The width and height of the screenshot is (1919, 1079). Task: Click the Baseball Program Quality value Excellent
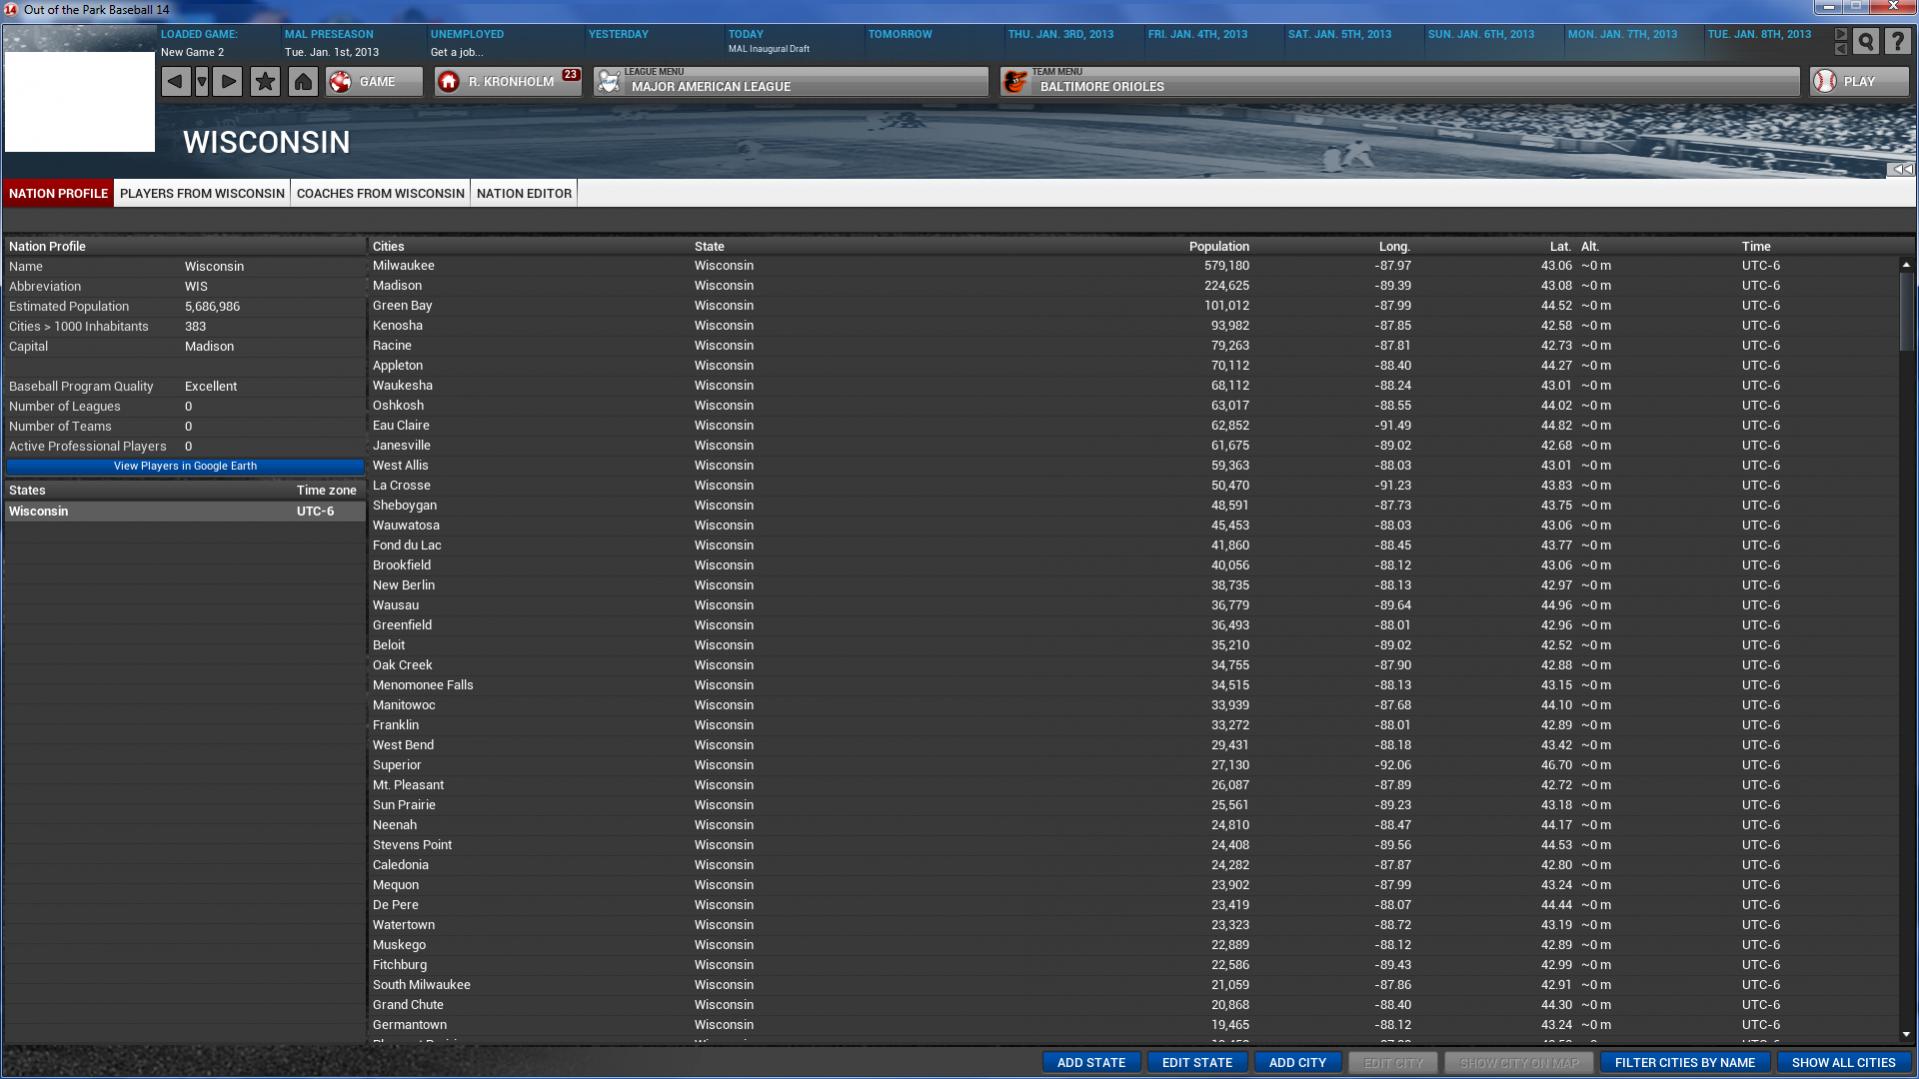(211, 386)
